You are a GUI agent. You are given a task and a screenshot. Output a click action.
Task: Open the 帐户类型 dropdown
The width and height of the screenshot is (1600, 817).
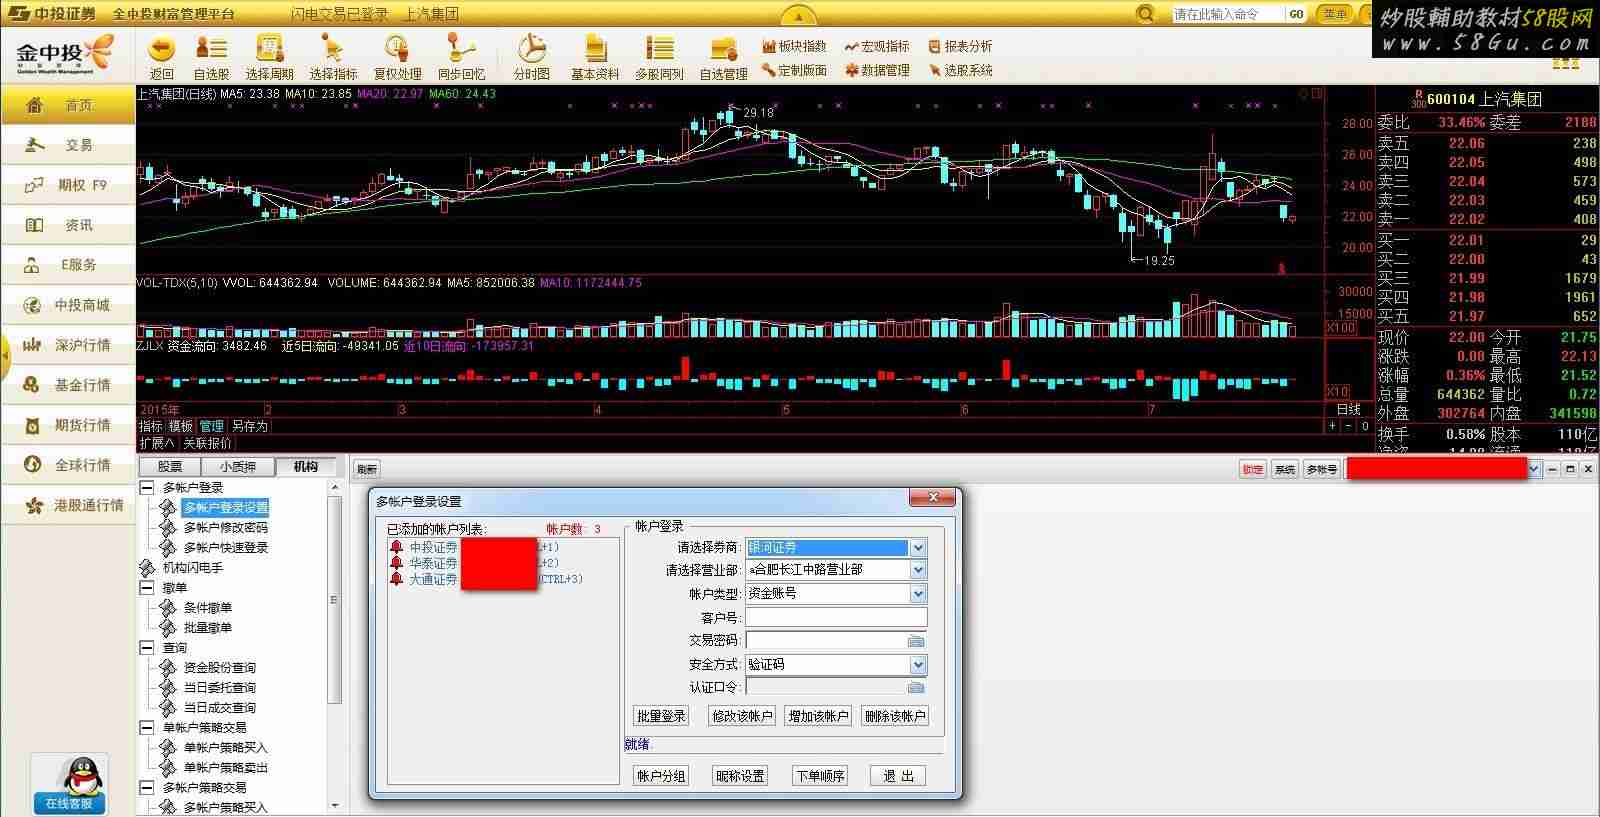(918, 594)
